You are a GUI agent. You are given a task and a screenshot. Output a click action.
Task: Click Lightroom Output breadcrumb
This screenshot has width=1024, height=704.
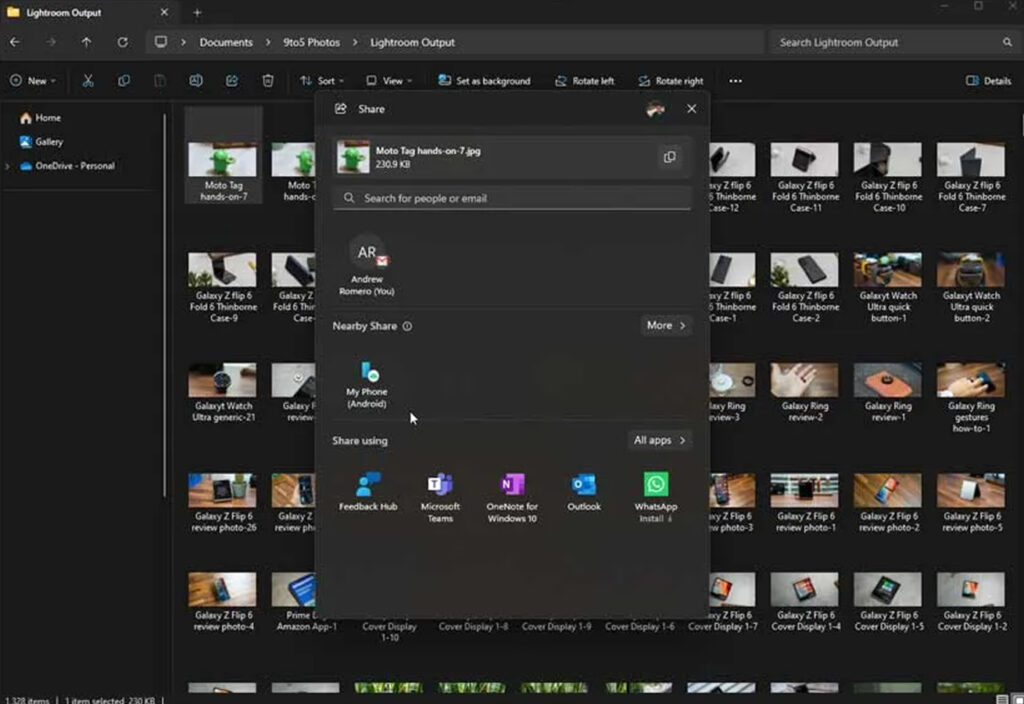[x=412, y=42]
